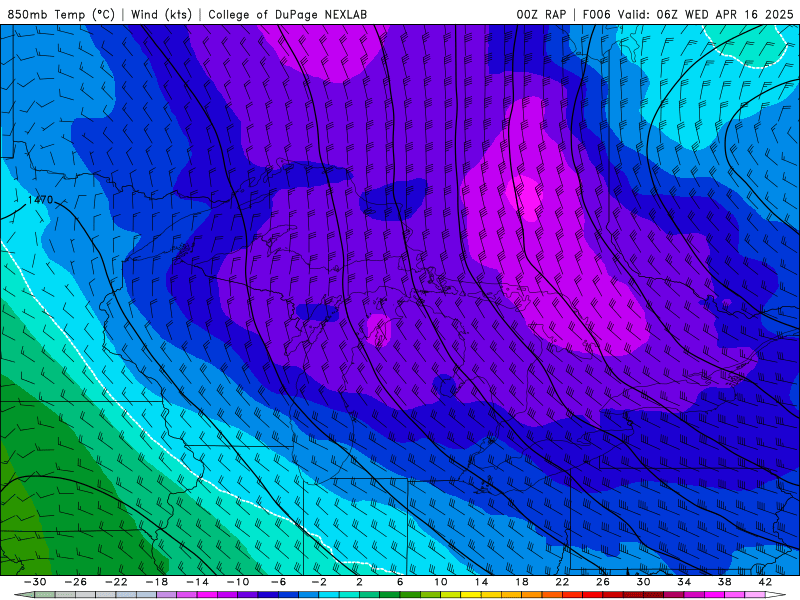Click the 38 colorbar tick label
The height and width of the screenshot is (600, 800).
click(724, 582)
